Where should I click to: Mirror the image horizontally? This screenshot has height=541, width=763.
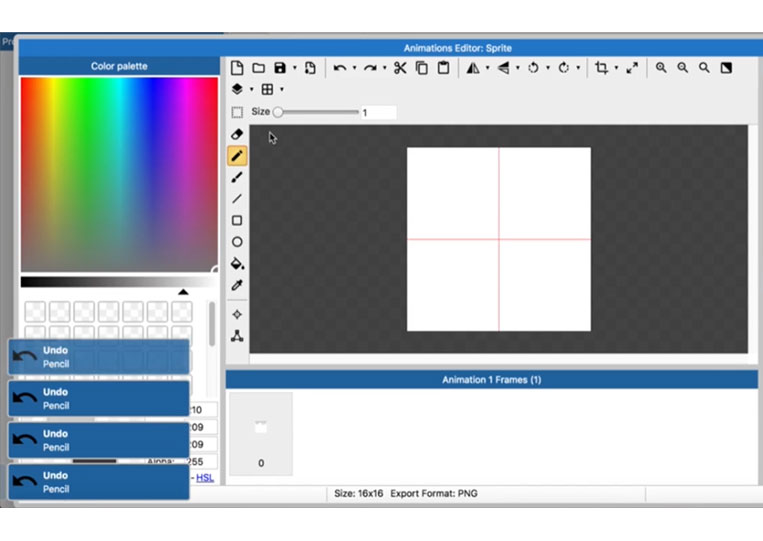pos(473,68)
